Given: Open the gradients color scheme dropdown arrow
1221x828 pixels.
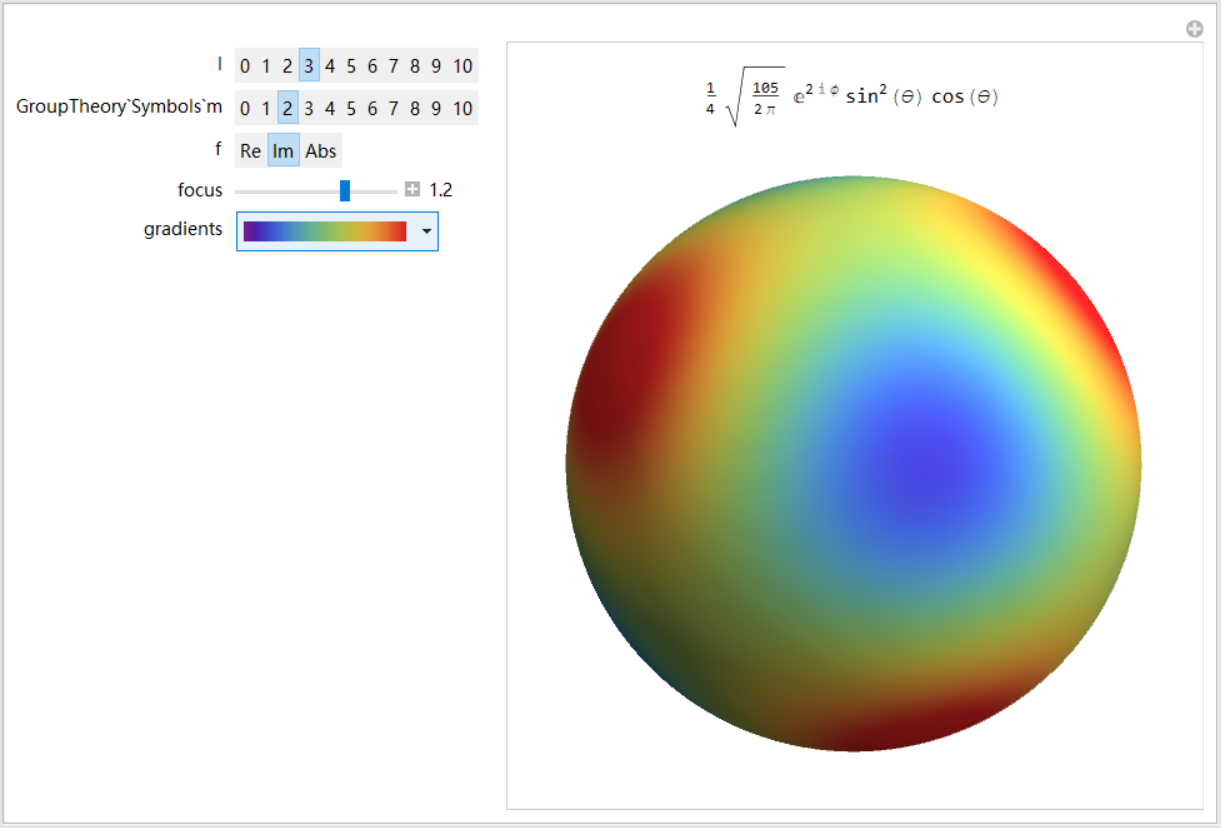Looking at the screenshot, I should 427,231.
